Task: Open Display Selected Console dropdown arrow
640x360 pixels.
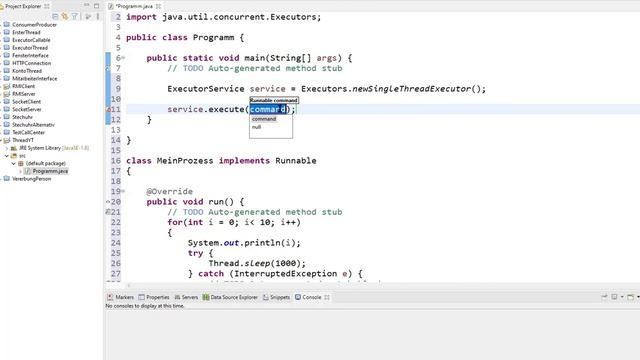Action: 622,297
